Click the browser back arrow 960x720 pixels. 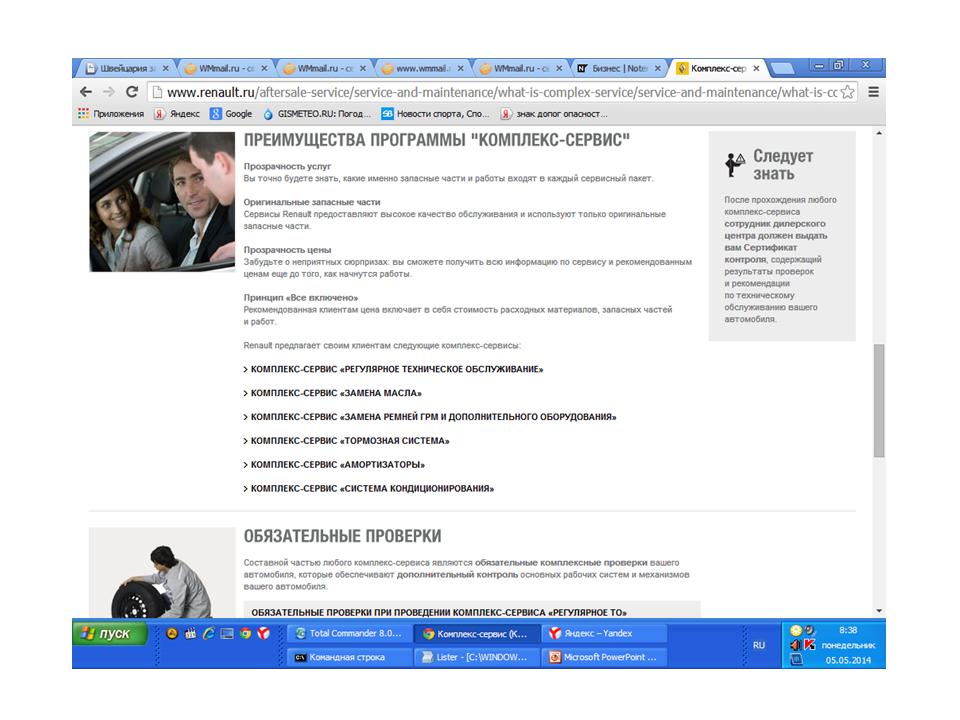pyautogui.click(x=86, y=92)
